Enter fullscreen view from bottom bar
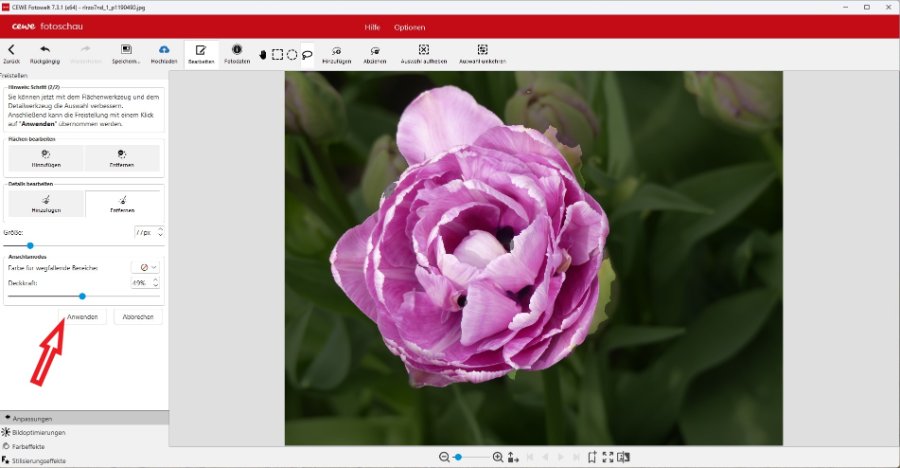This screenshot has width=900, height=468. tap(607, 457)
